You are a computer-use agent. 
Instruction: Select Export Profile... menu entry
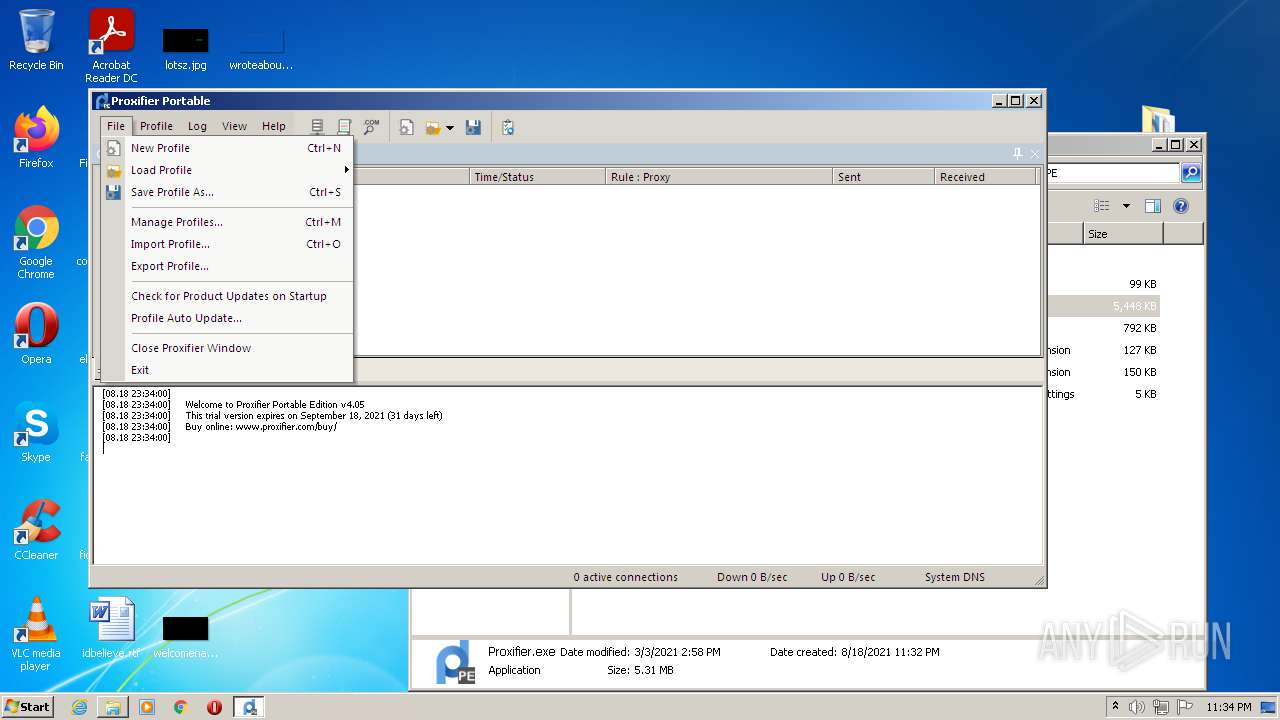coord(227,266)
